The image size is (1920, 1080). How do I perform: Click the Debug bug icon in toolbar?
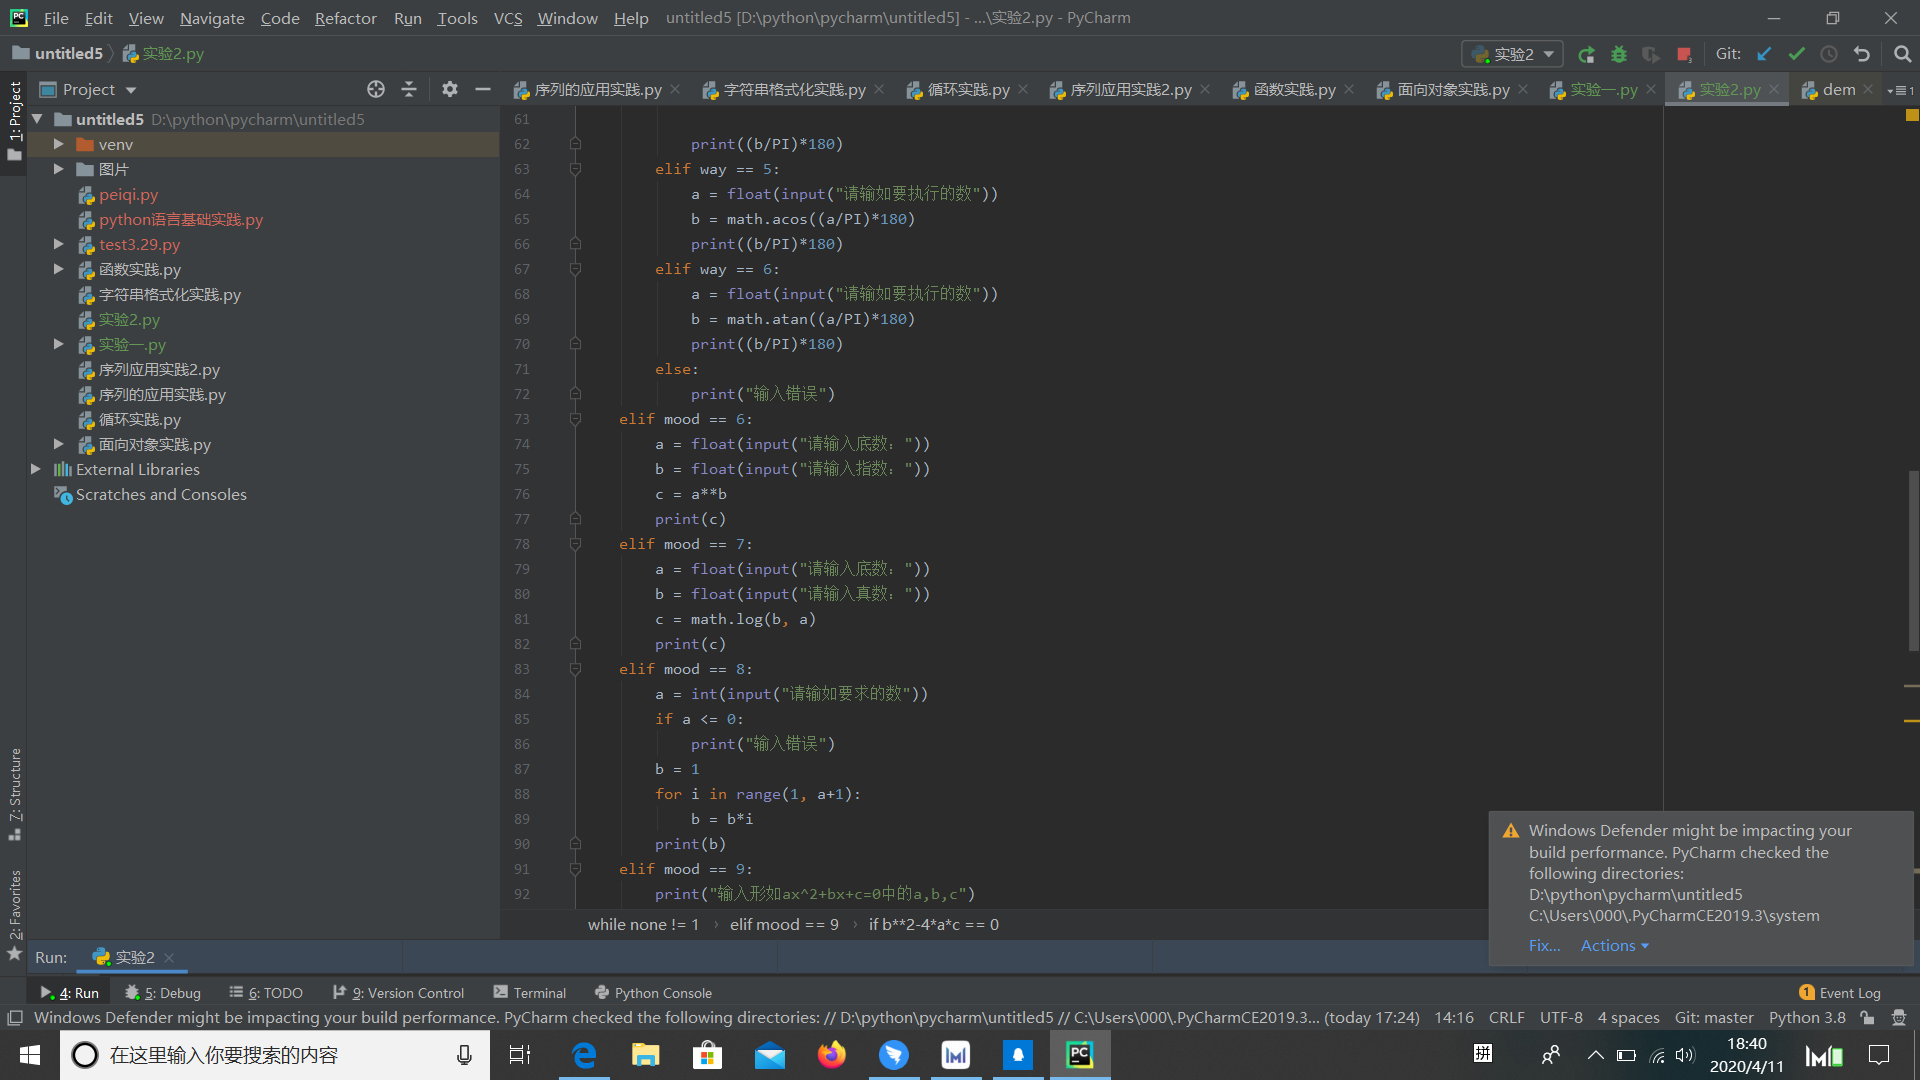pyautogui.click(x=1618, y=54)
